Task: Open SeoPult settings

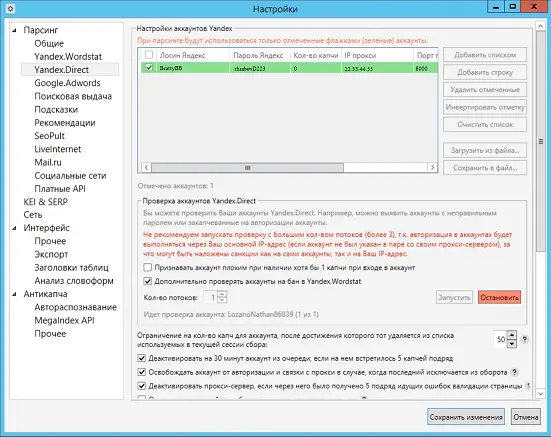Action: coord(49,136)
